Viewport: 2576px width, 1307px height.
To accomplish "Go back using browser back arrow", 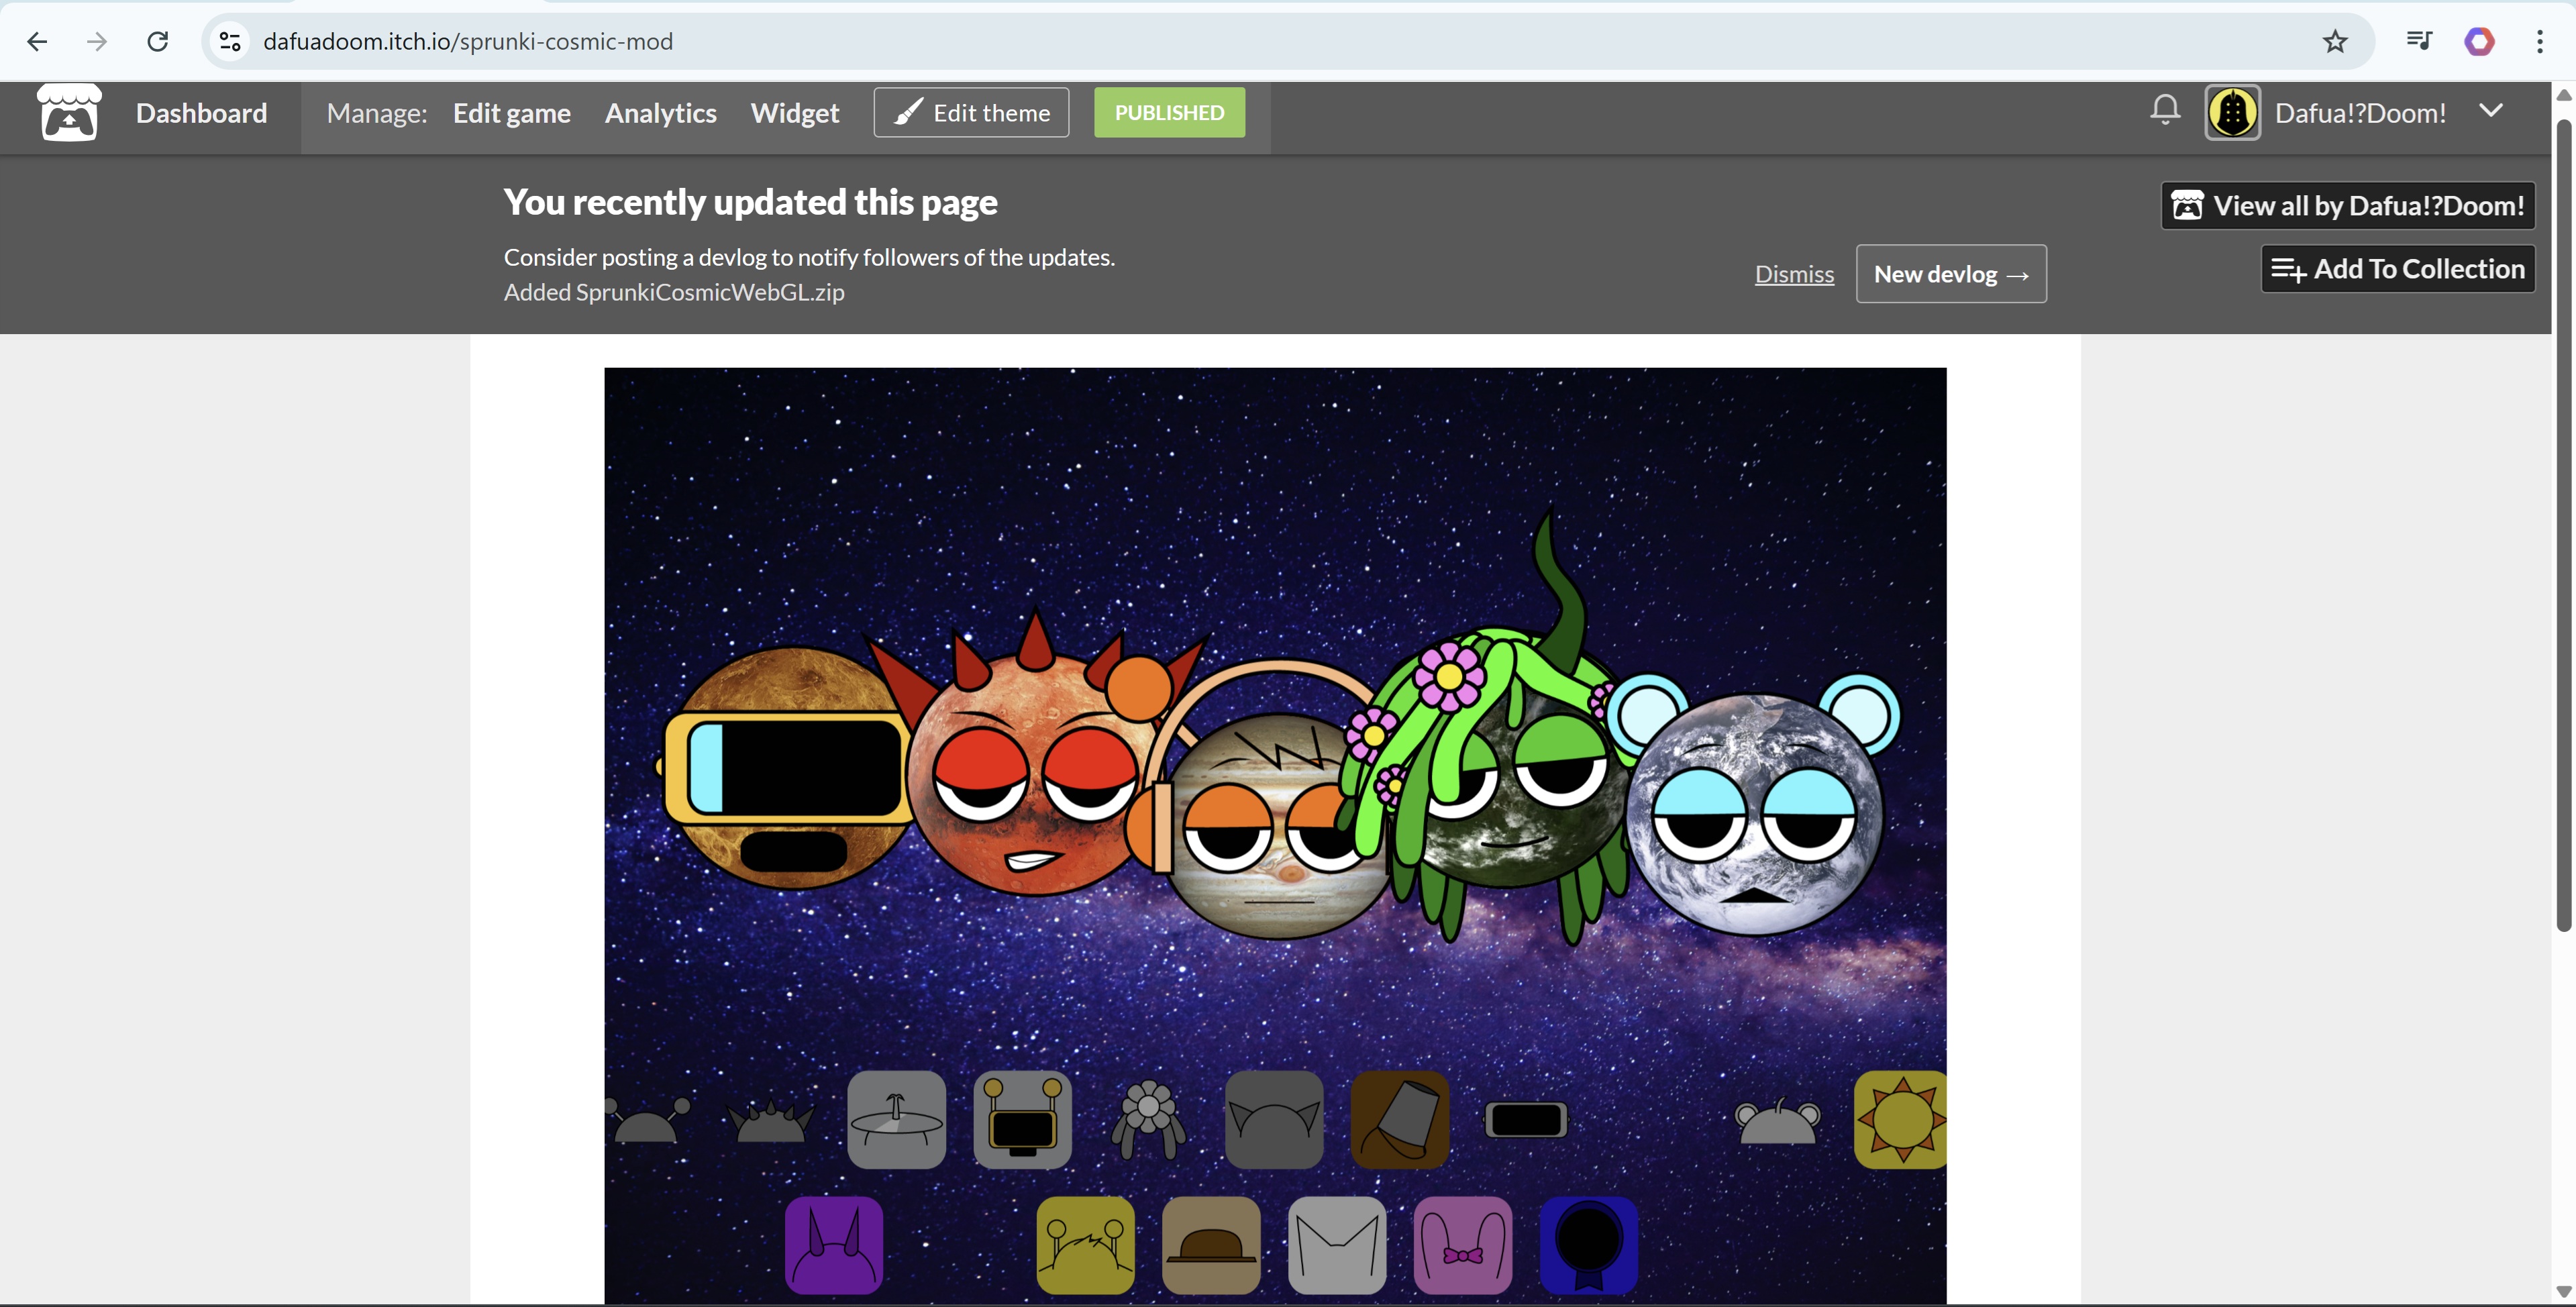I will click(x=37, y=42).
